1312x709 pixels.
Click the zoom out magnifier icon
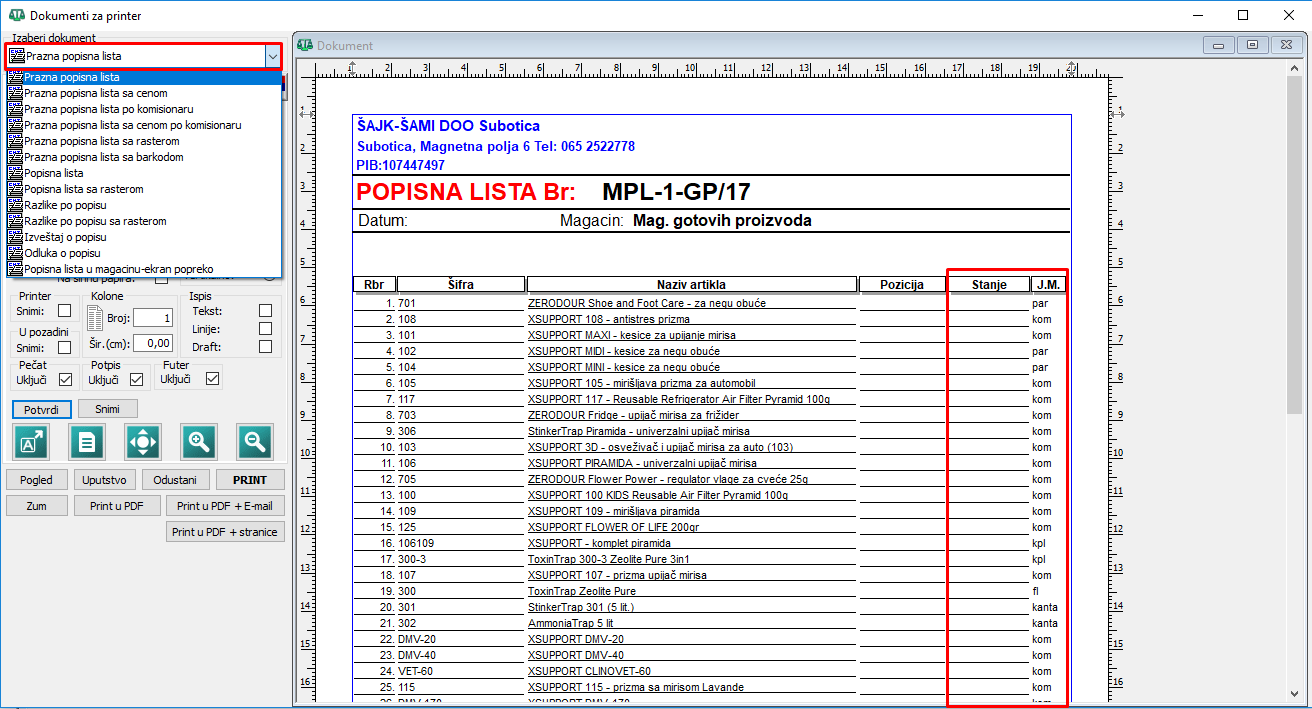[x=255, y=441]
